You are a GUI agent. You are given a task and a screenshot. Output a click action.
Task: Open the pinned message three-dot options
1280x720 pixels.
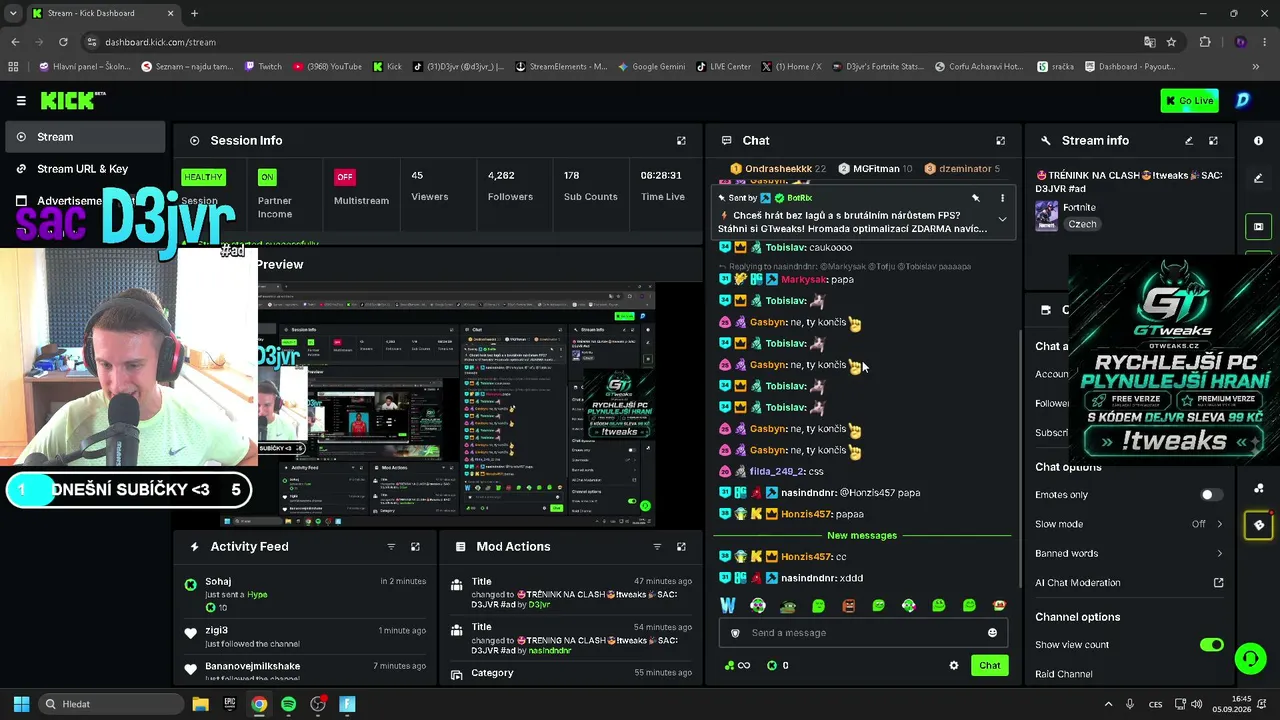(x=1002, y=198)
